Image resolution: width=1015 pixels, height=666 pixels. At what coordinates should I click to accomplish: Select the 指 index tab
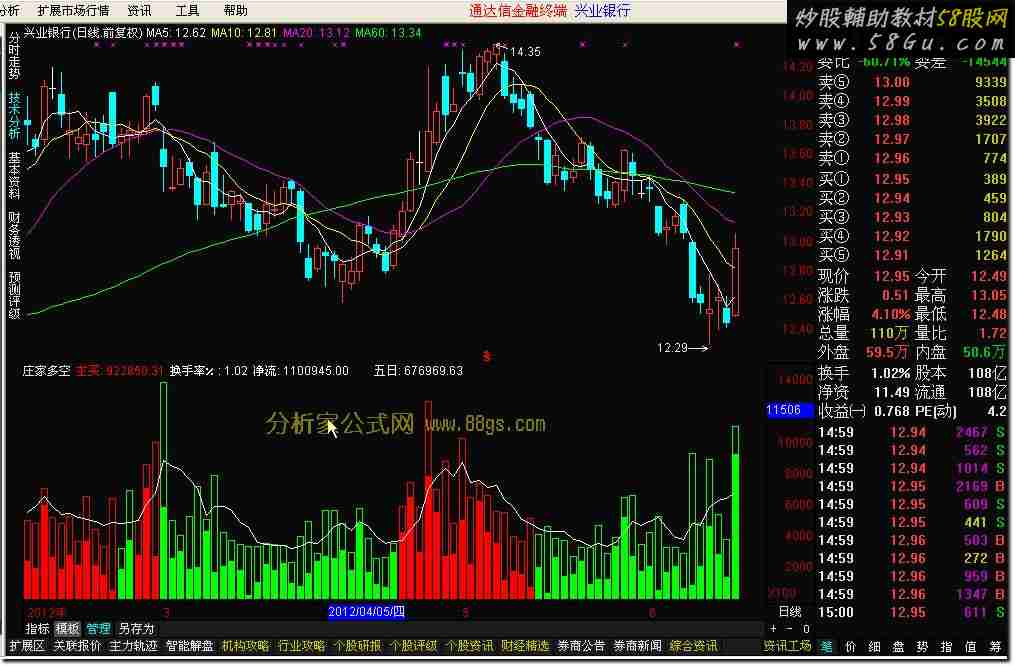coord(946,646)
